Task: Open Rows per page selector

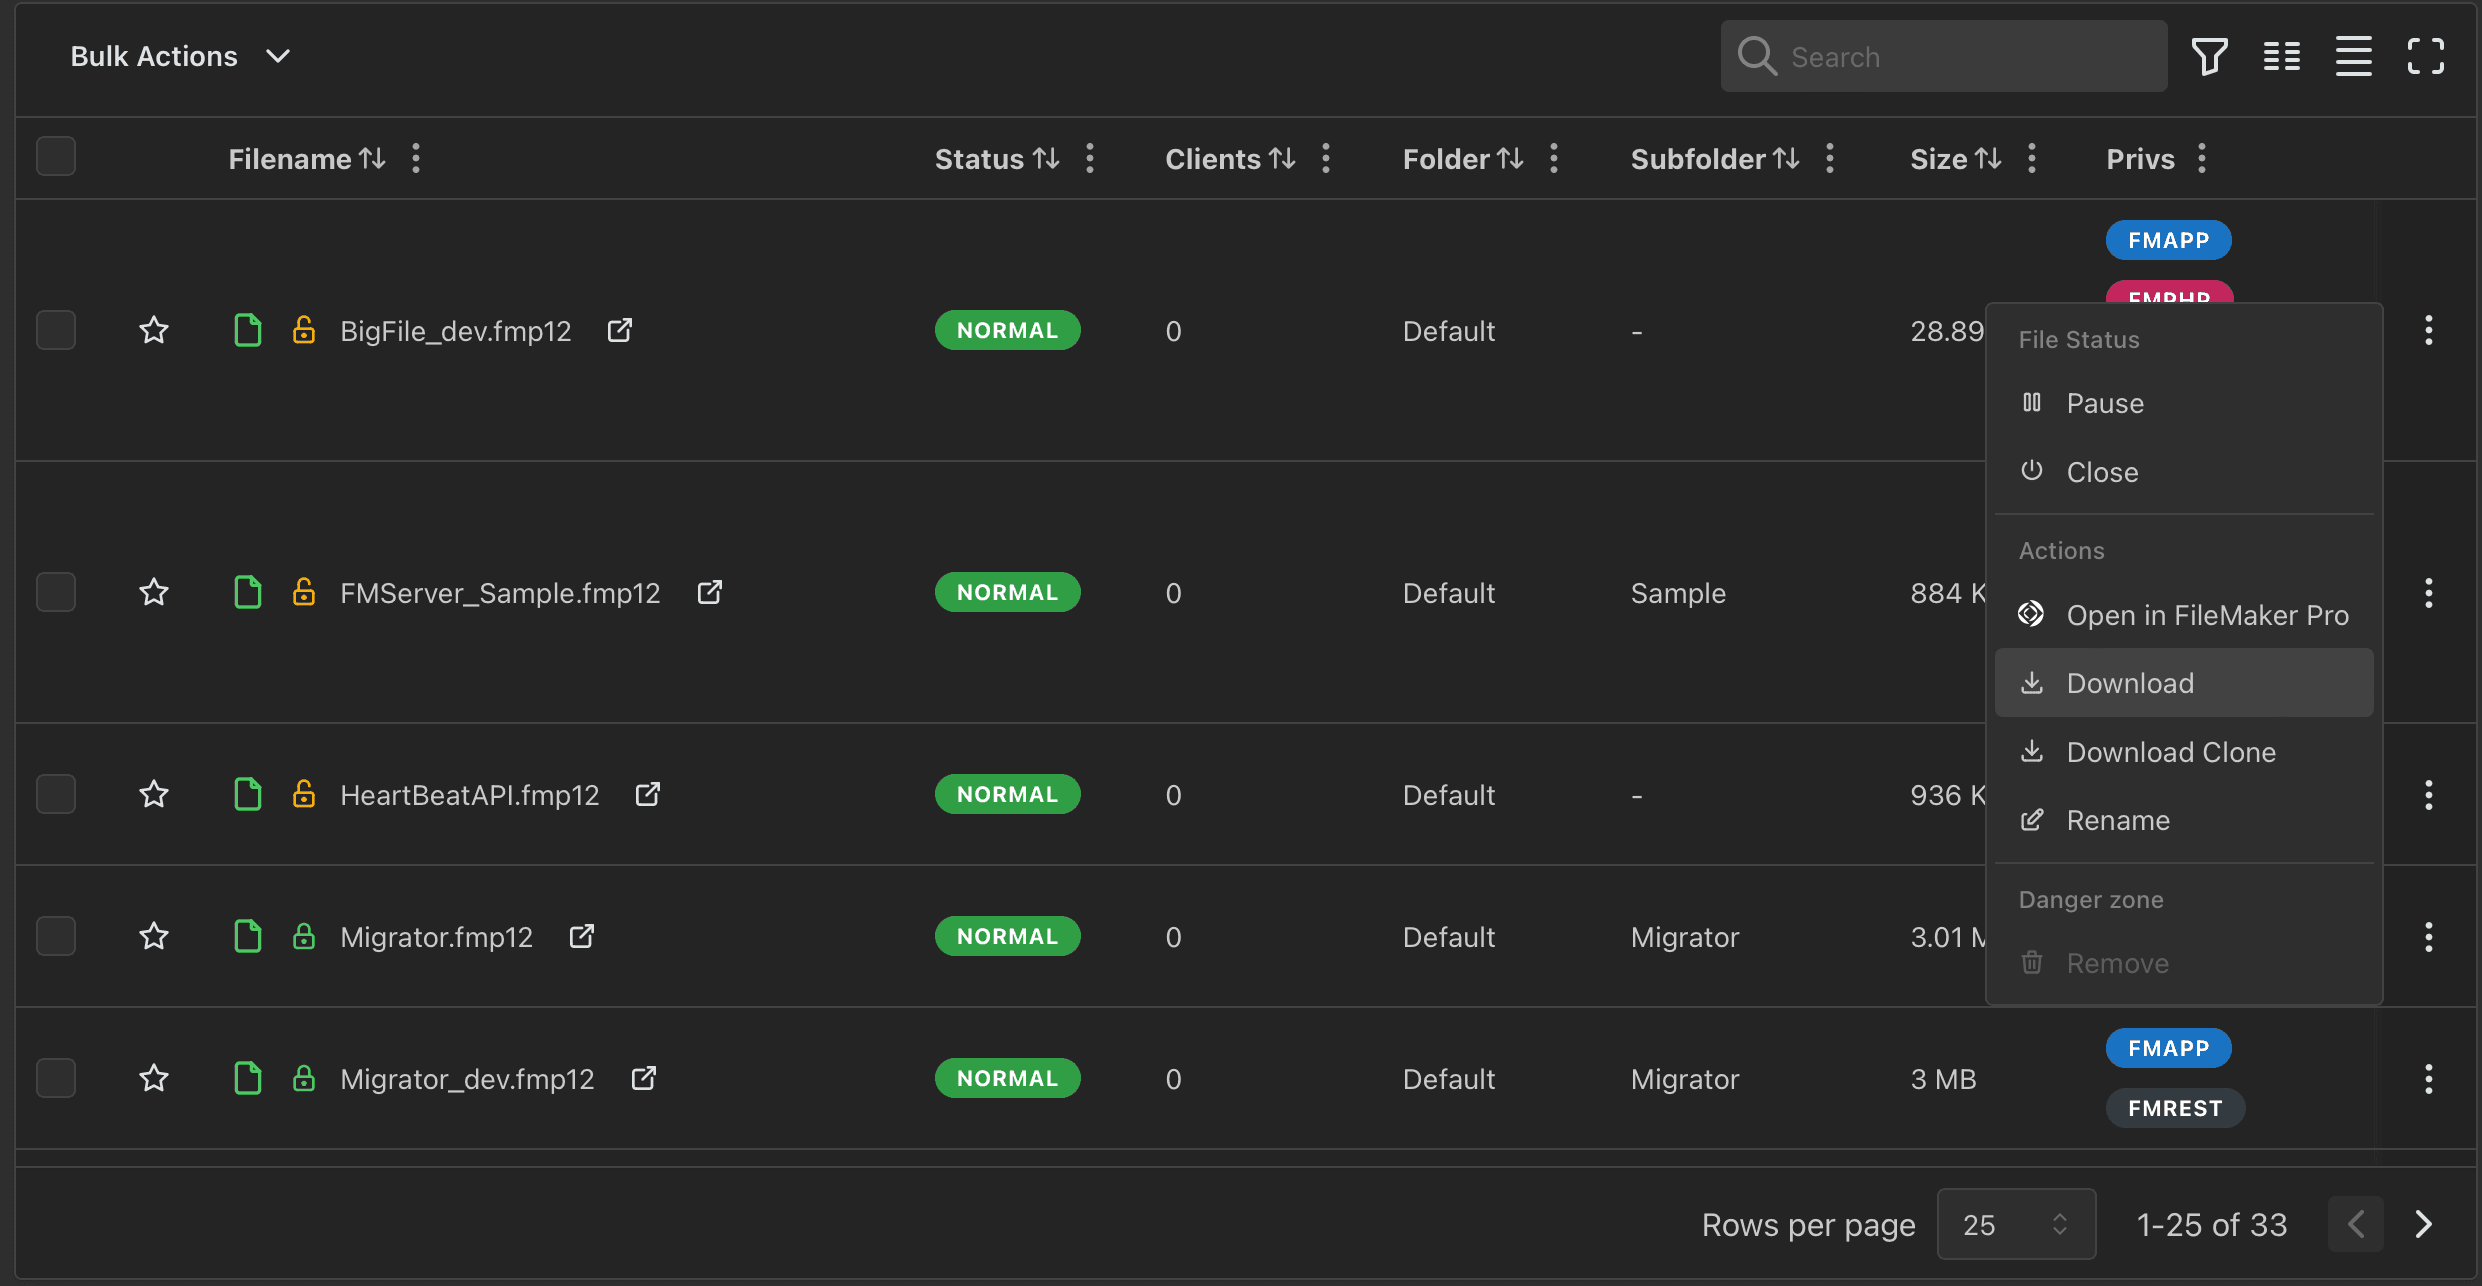Action: coord(2015,1224)
